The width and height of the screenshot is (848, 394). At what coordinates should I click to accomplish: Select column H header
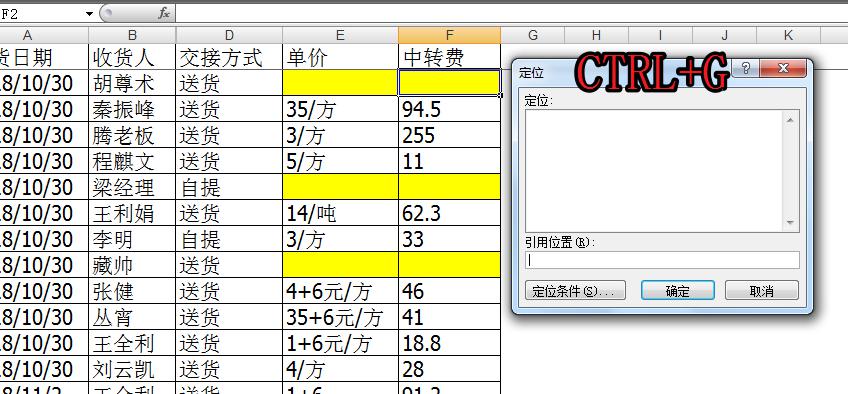click(597, 36)
